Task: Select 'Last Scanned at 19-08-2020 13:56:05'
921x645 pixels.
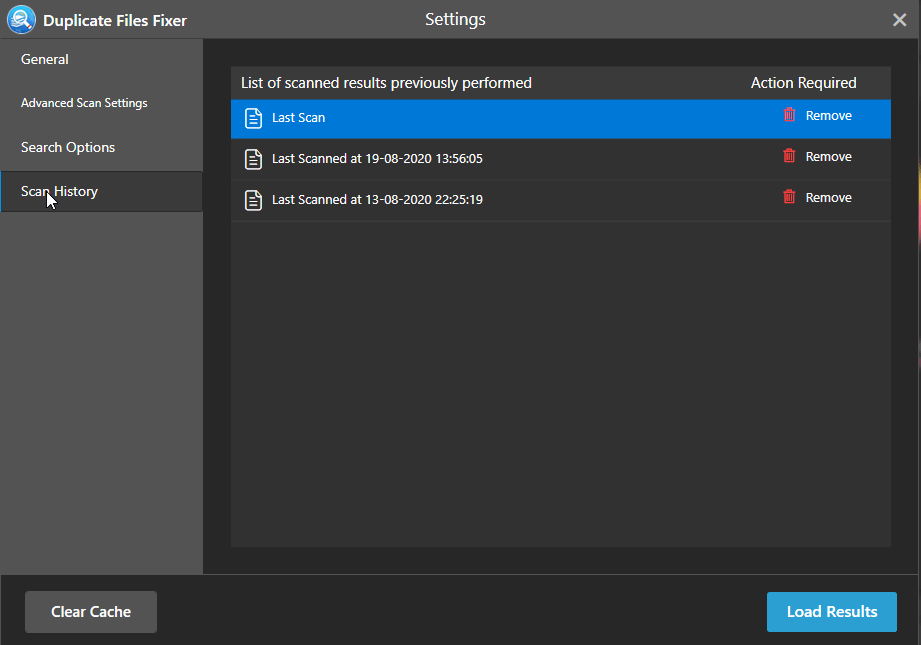Action: [561, 159]
